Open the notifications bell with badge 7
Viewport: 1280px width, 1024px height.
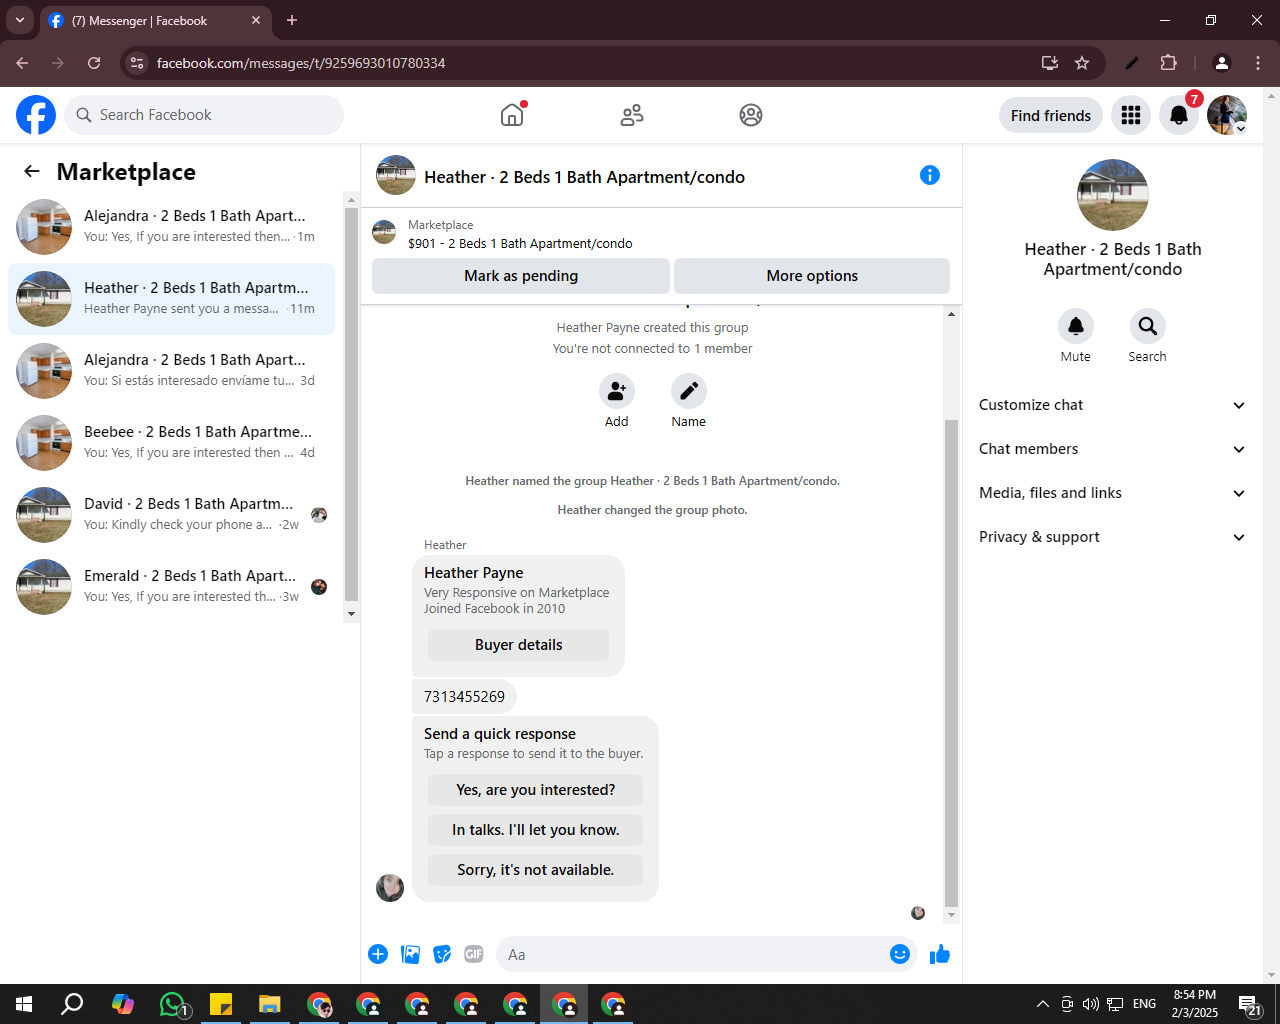(x=1179, y=115)
